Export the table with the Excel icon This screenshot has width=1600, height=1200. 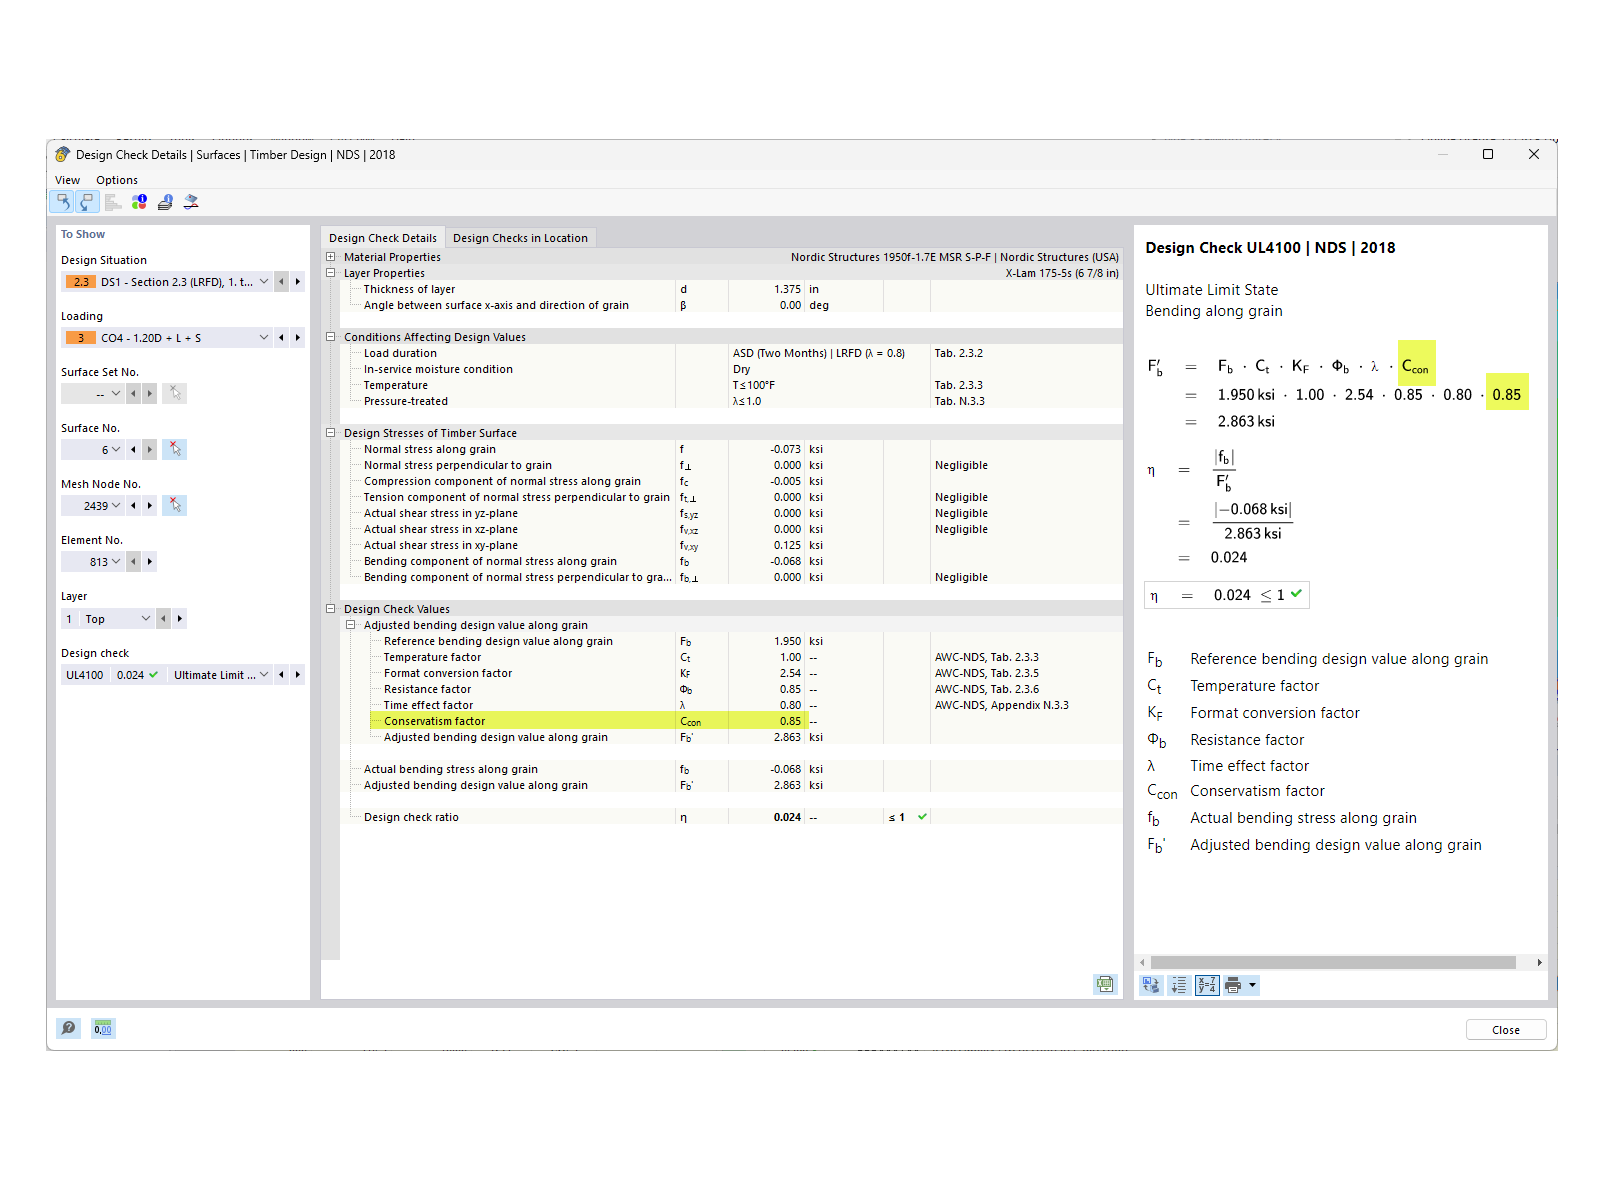coord(1105,984)
